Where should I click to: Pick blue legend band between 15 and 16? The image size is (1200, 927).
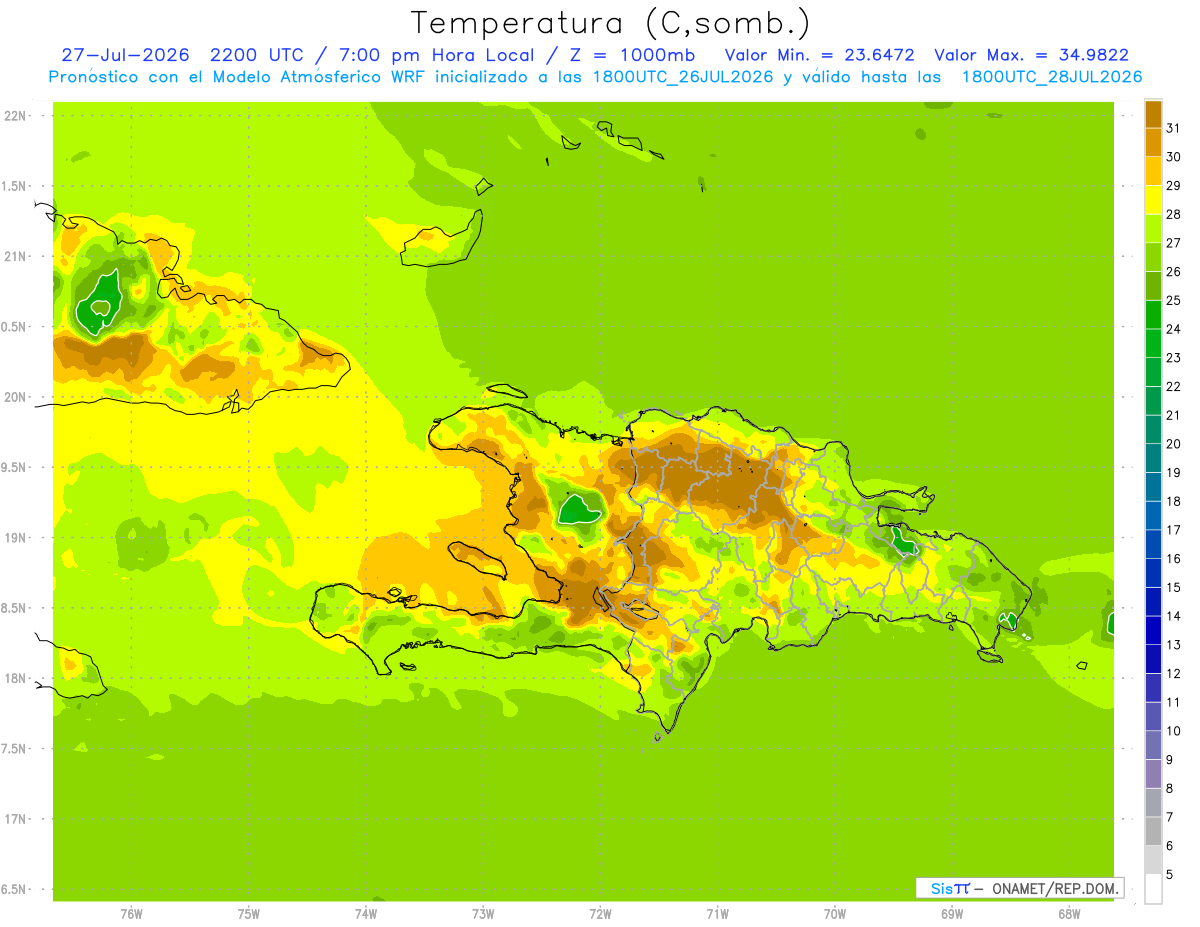[x=1153, y=573]
